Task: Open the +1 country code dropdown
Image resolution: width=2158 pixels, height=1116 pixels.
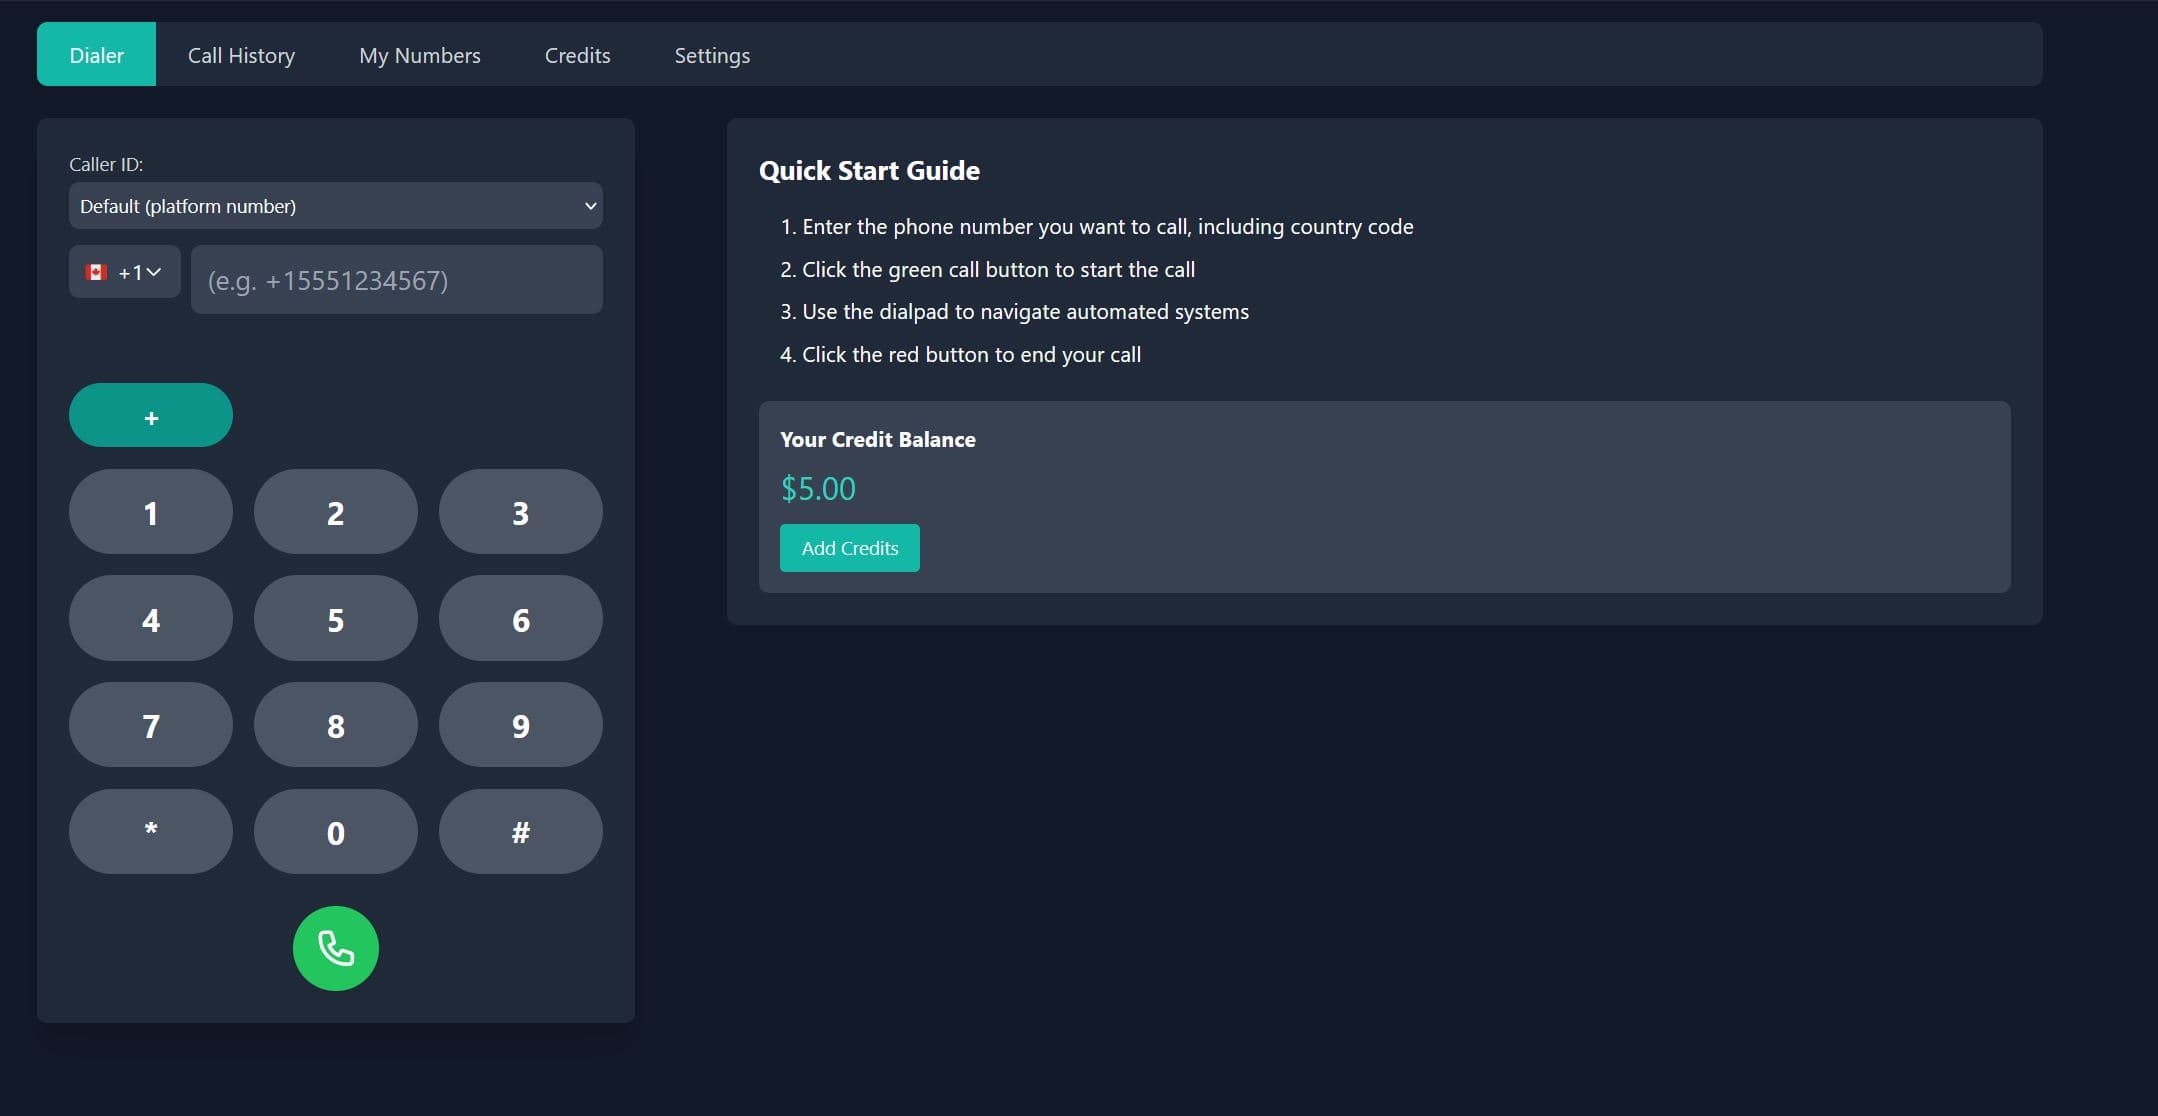Action: pyautogui.click(x=124, y=272)
